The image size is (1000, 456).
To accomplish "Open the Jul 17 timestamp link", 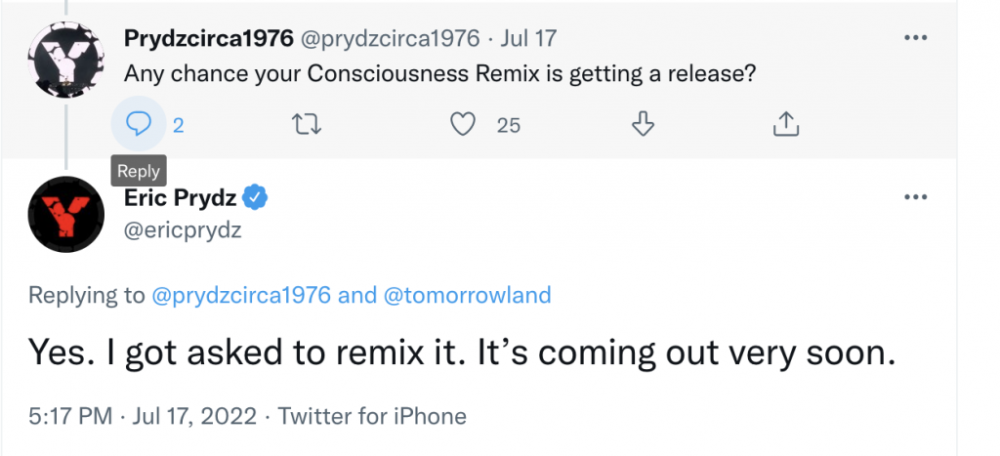I will coord(528,38).
